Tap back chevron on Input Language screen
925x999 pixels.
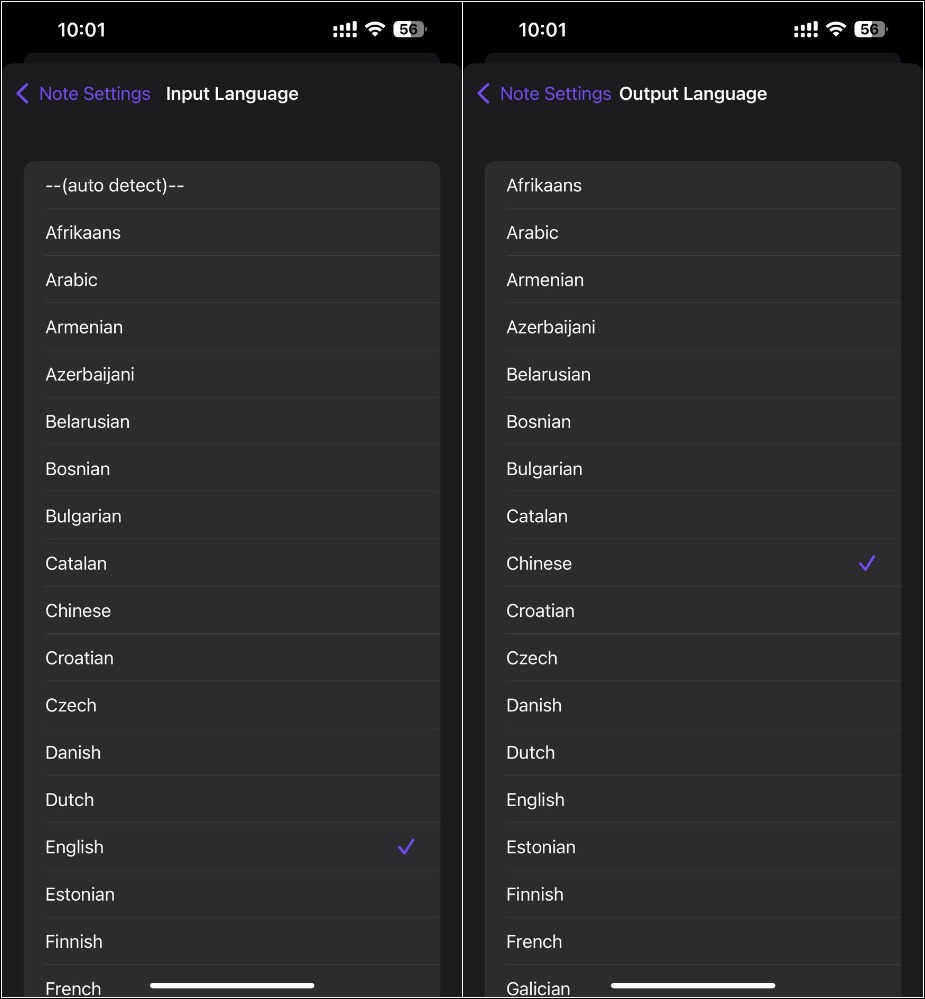pyautogui.click(x=23, y=94)
